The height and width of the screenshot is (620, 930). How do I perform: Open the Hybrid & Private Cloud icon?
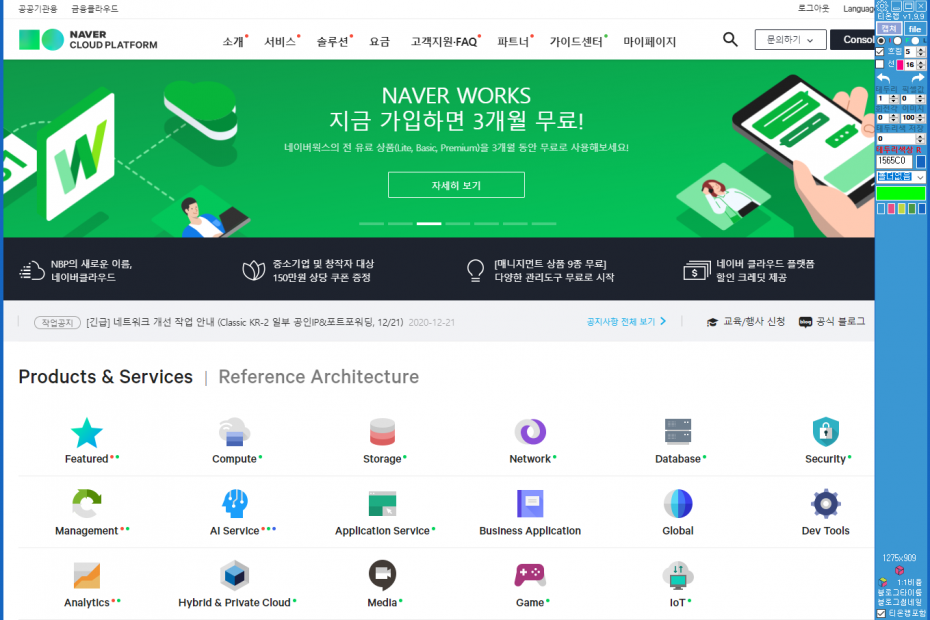point(234,576)
